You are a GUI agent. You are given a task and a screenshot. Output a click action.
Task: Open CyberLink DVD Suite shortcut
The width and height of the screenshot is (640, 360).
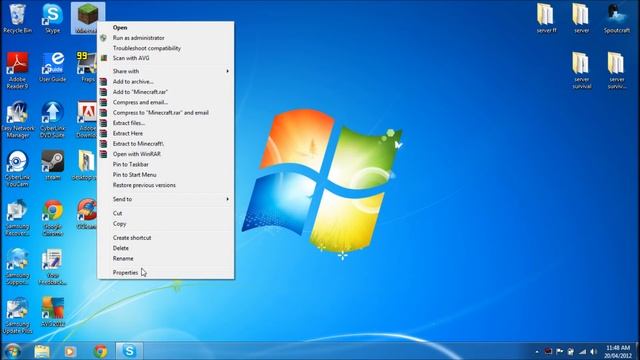coord(52,119)
